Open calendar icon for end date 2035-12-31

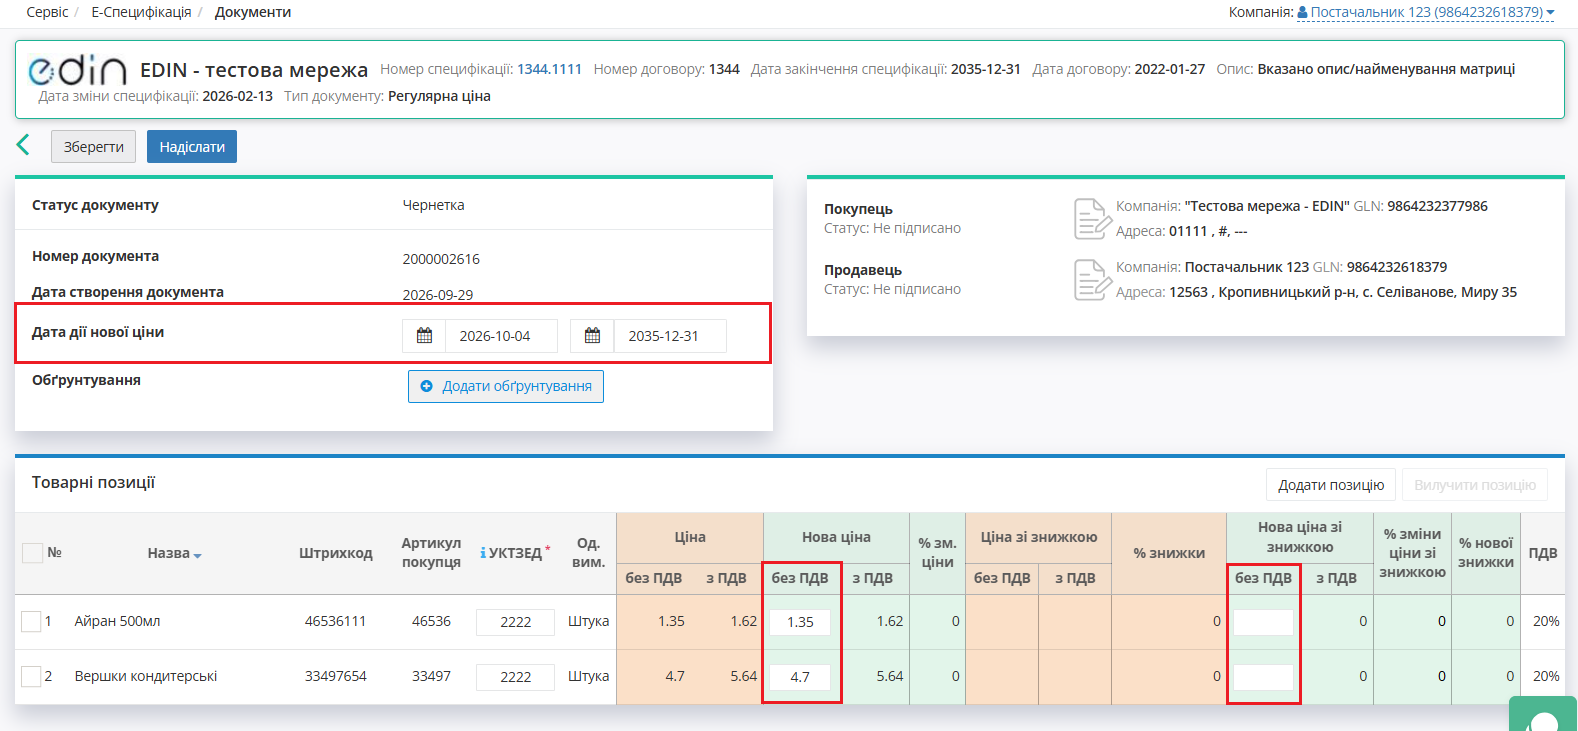[592, 336]
